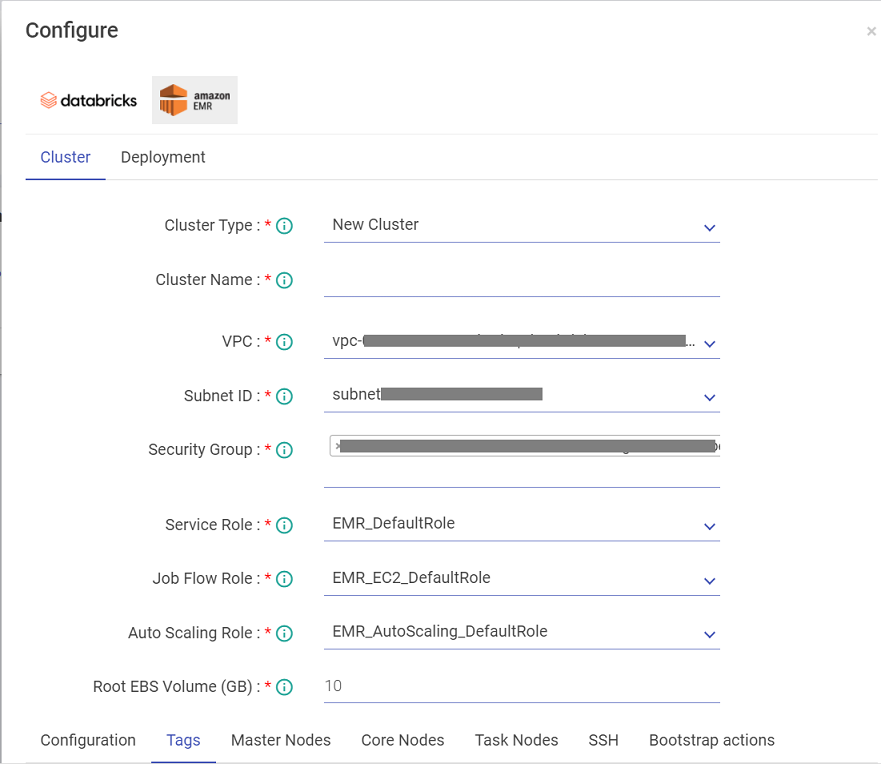The width and height of the screenshot is (881, 764).
Task: Open the Task Nodes tab
Action: pyautogui.click(x=516, y=740)
